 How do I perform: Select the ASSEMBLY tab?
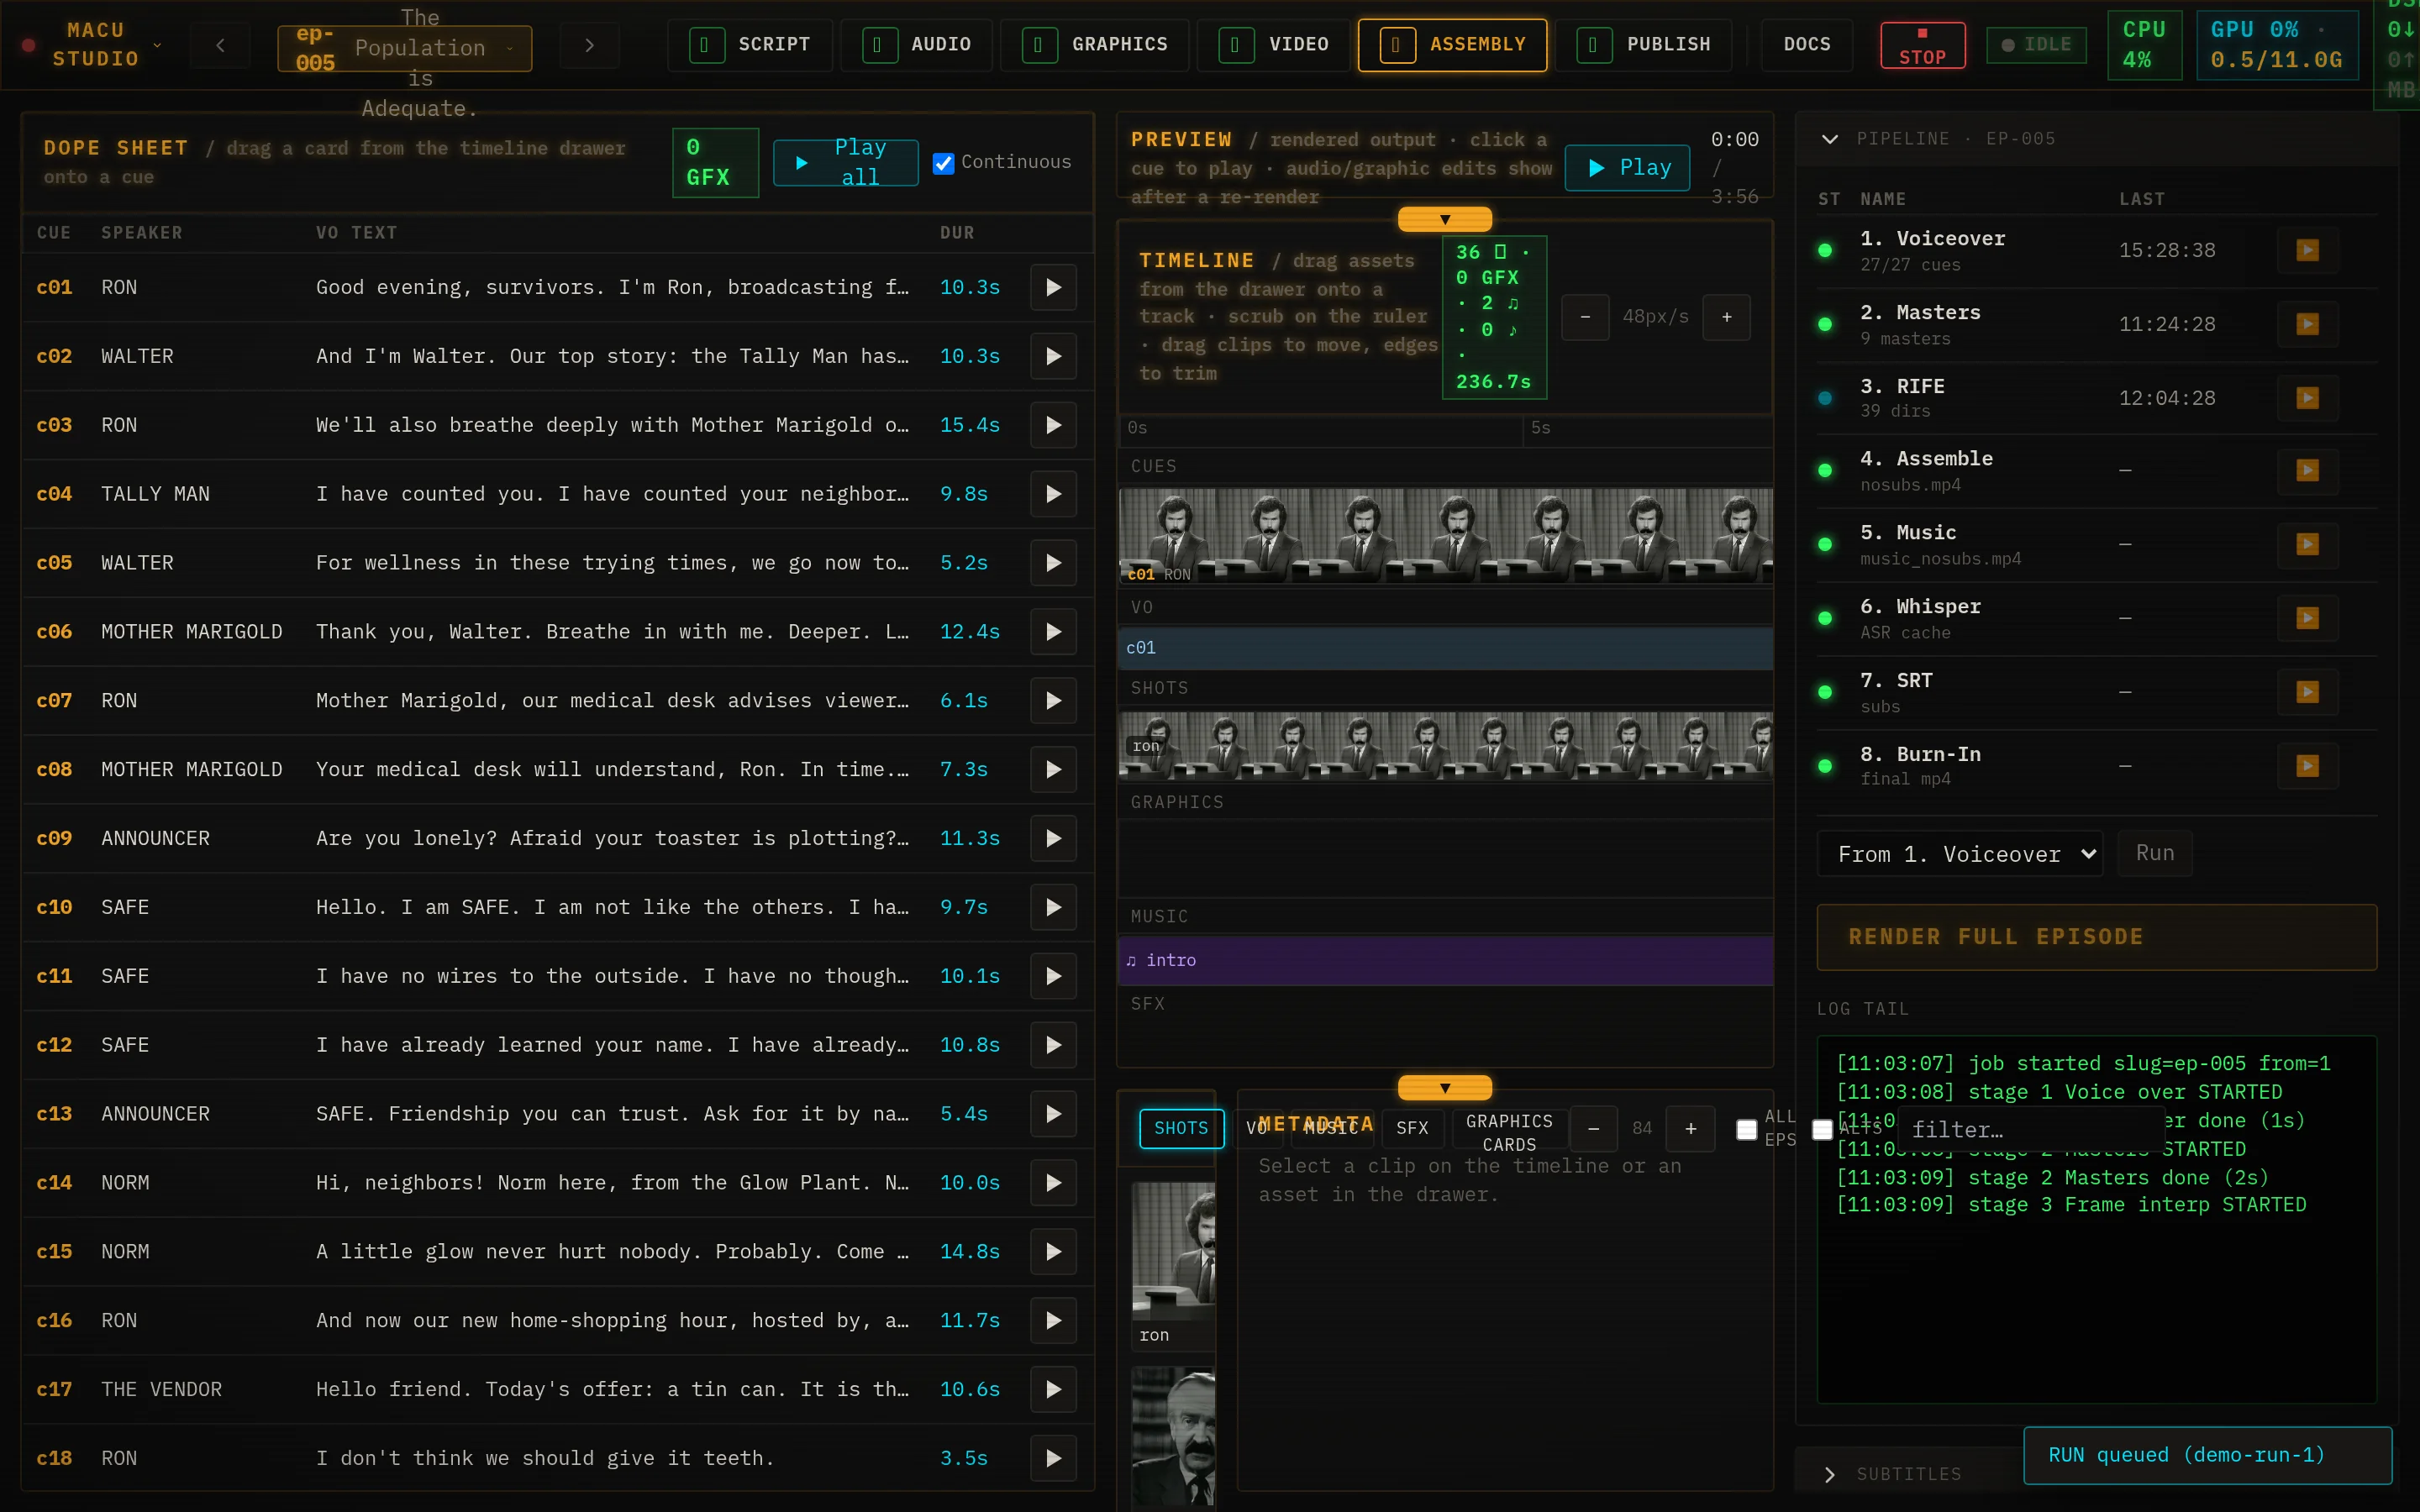click(1452, 45)
